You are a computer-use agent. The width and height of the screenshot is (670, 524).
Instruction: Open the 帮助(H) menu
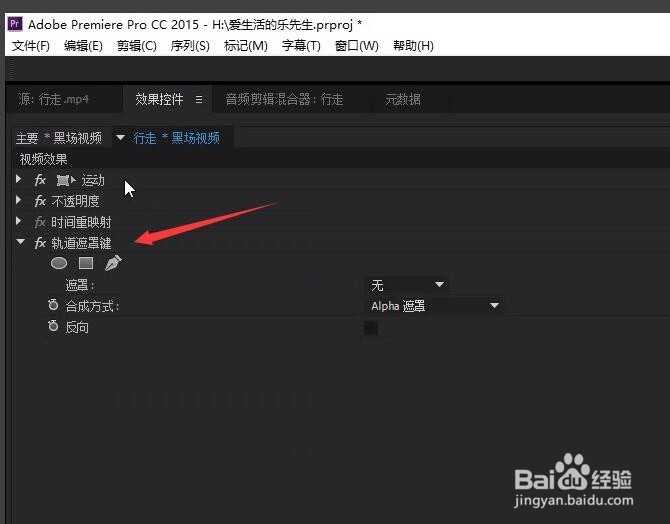point(413,46)
